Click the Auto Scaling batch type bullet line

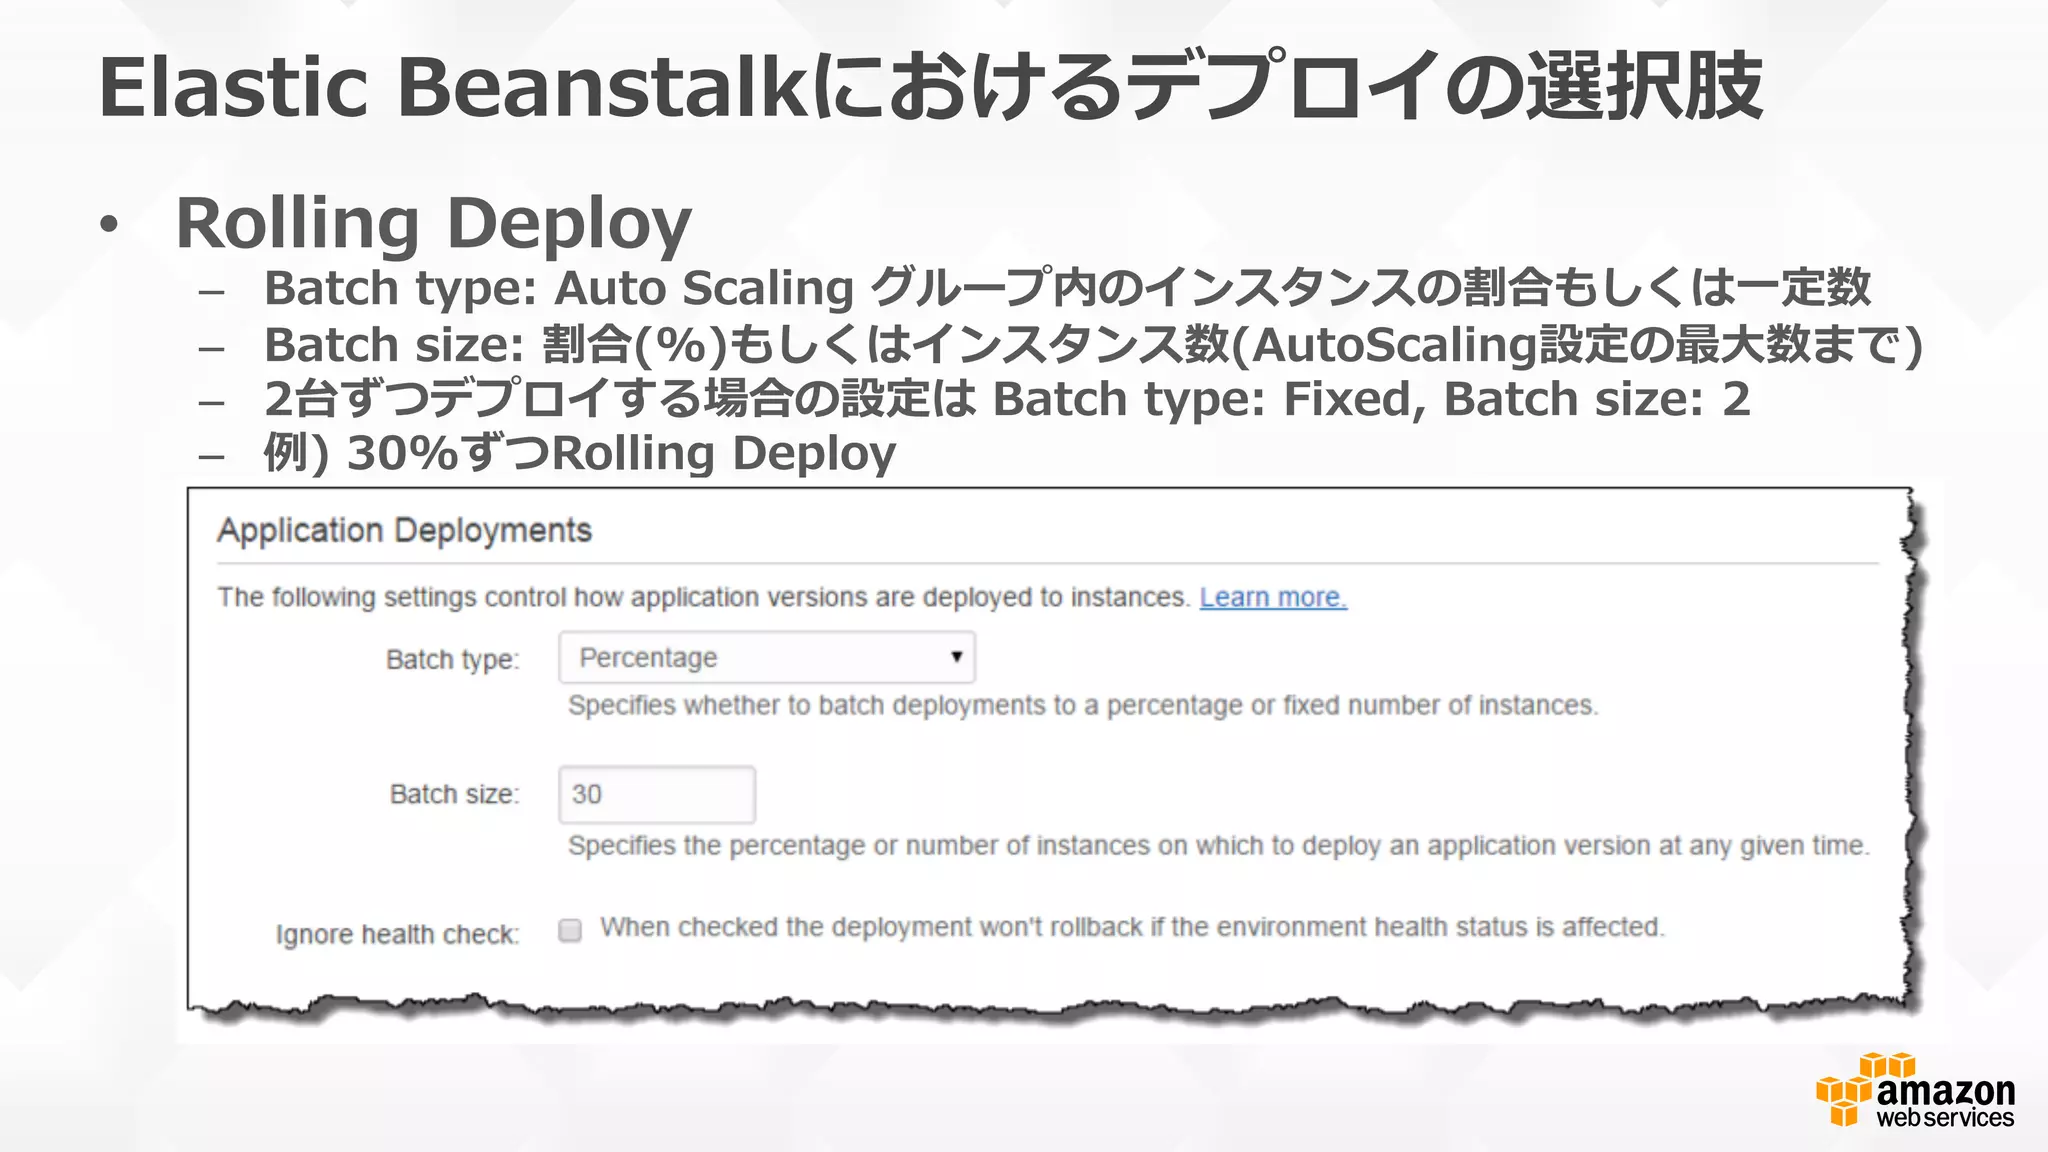pyautogui.click(x=1066, y=289)
